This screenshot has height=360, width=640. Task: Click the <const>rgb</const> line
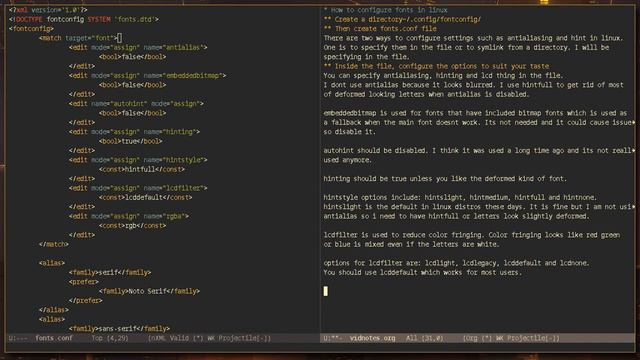pos(132,226)
